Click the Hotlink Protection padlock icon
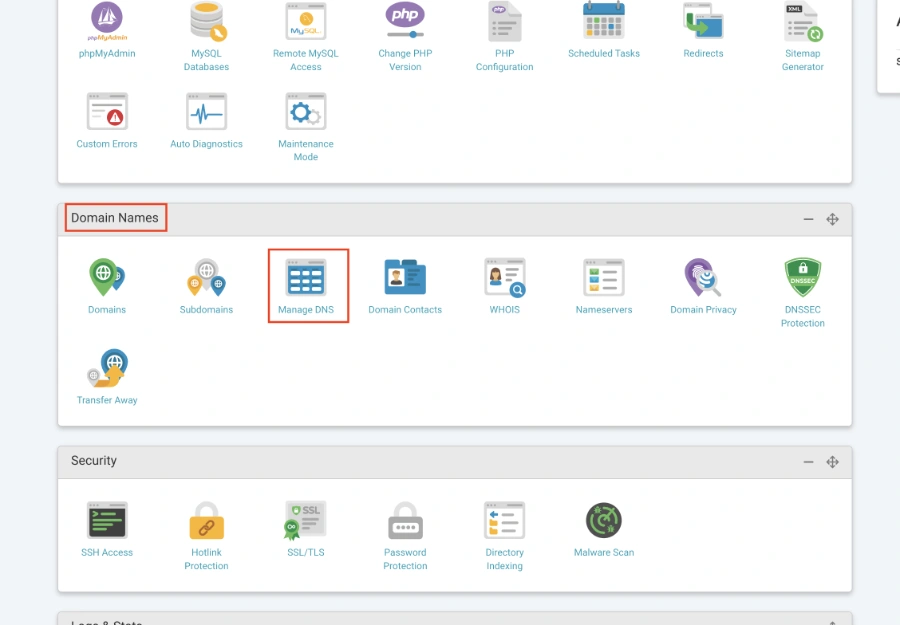The image size is (900, 625). point(207,521)
